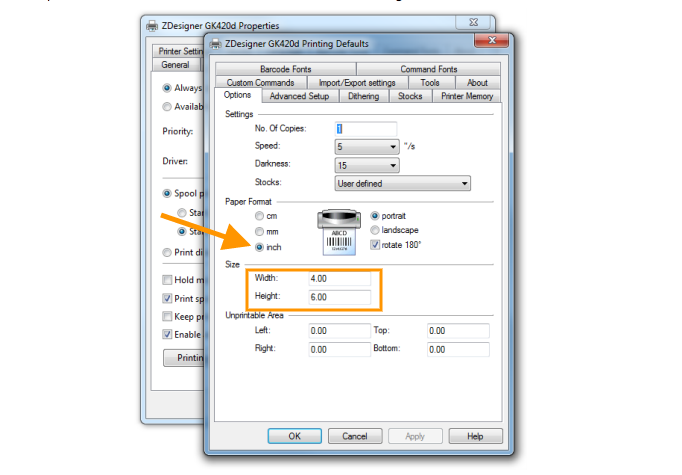Select Print directly radio in Properties window
The width and height of the screenshot is (682, 475).
pos(167,252)
